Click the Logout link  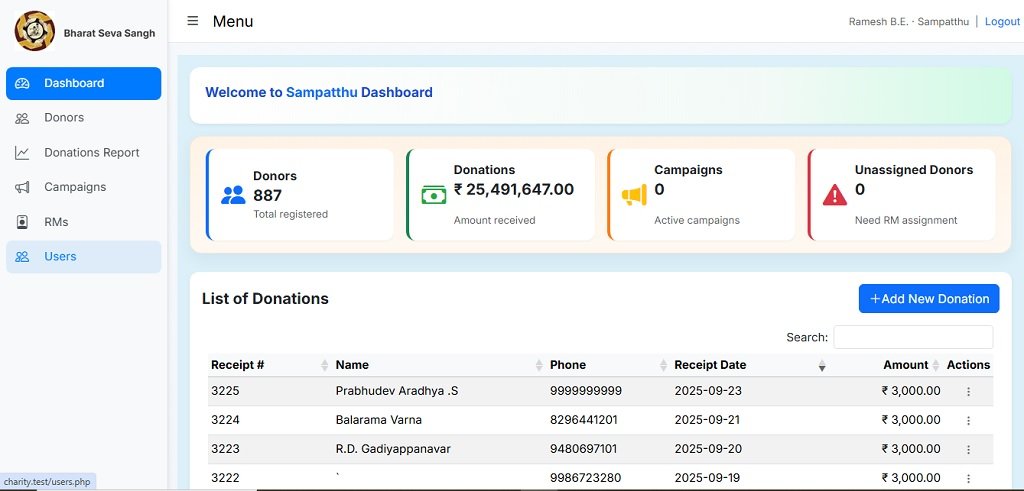(1002, 22)
